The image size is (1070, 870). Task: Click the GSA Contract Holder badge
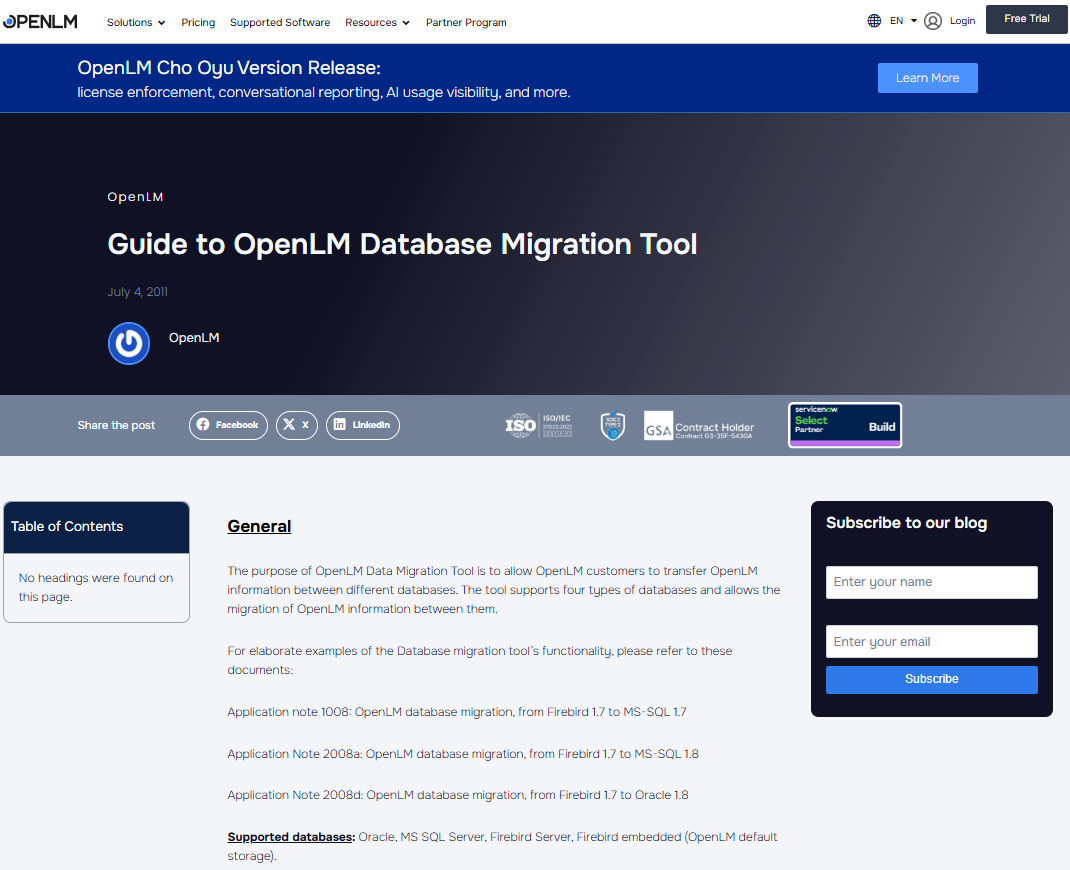point(699,426)
